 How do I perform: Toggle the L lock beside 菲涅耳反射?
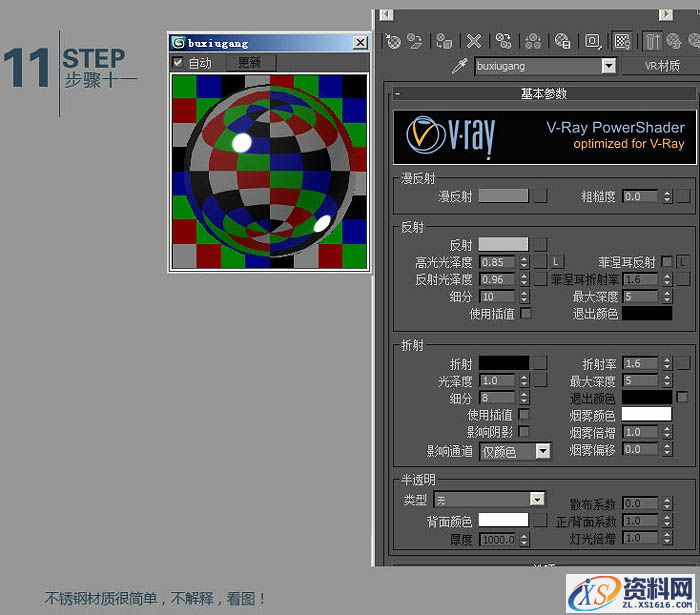(683, 262)
